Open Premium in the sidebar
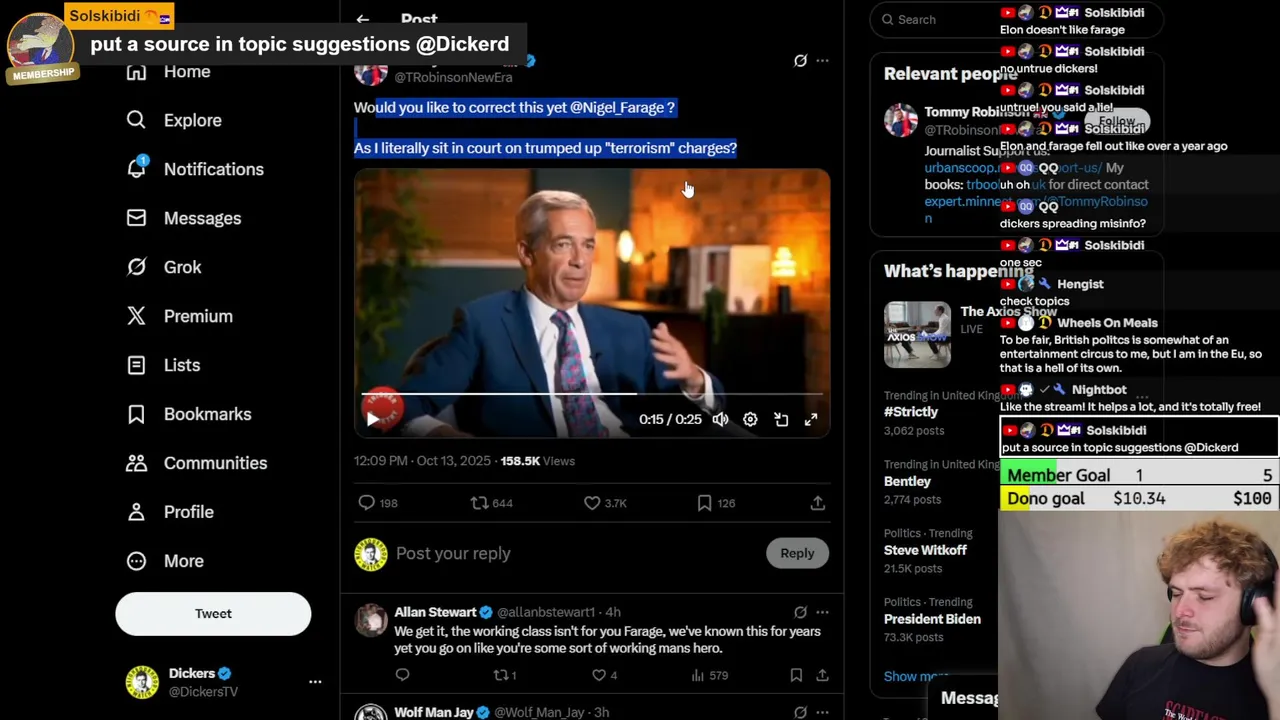Viewport: 1280px width, 720px height. (179, 316)
